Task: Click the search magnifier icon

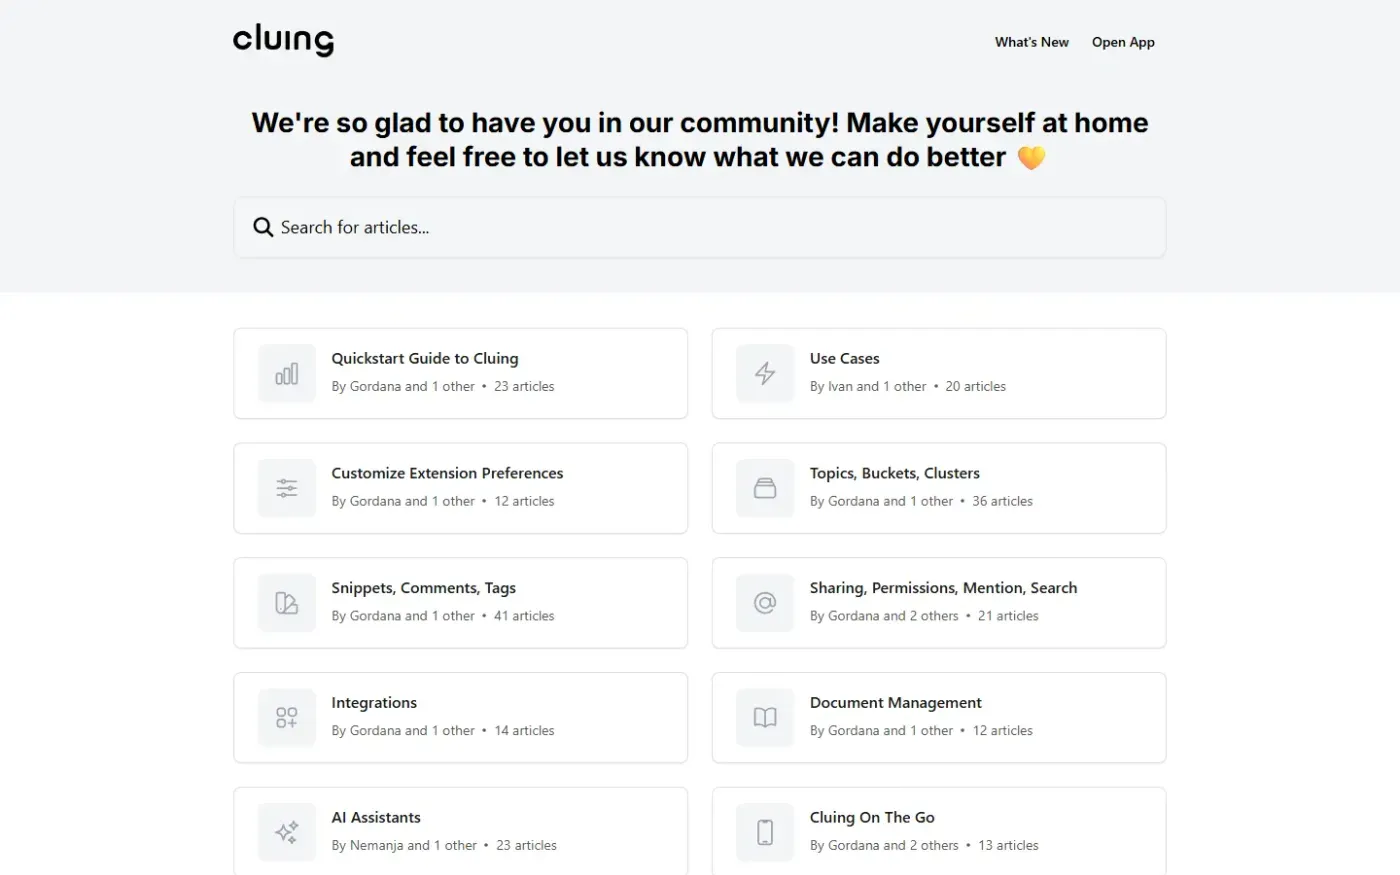Action: [263, 227]
